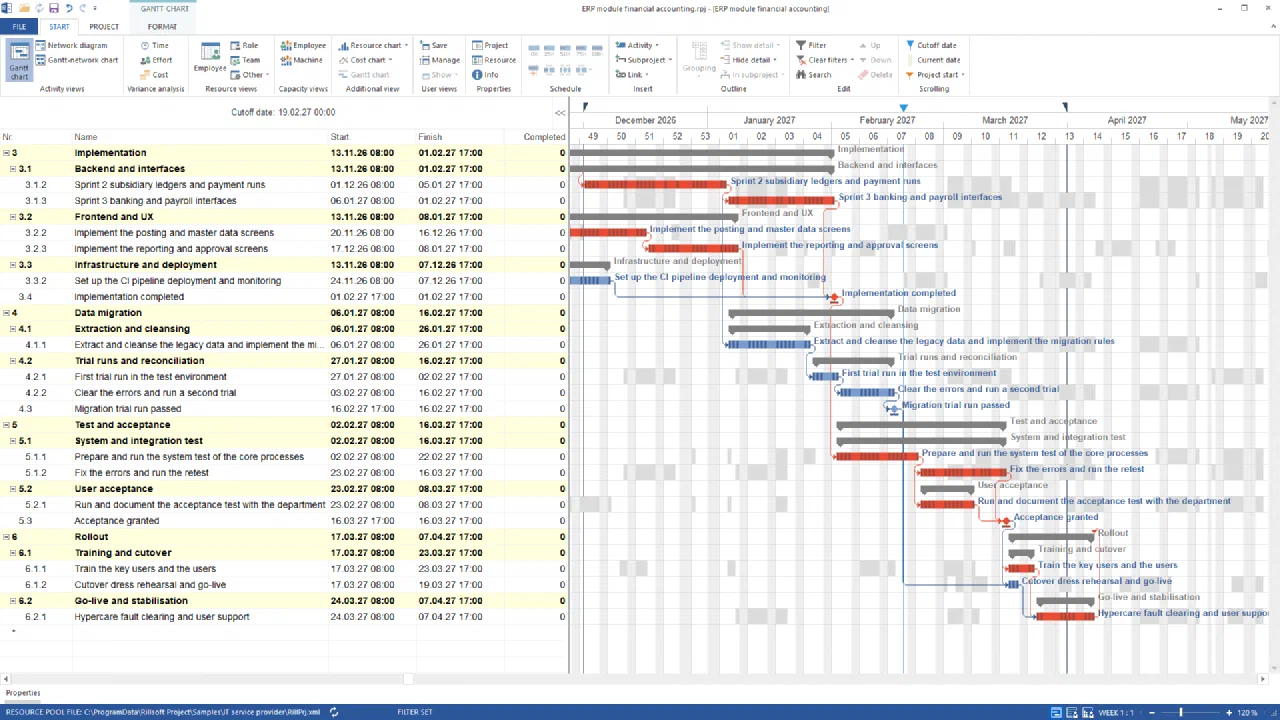The image size is (1280, 720).
Task: Open Project properties
Action: tap(490, 45)
